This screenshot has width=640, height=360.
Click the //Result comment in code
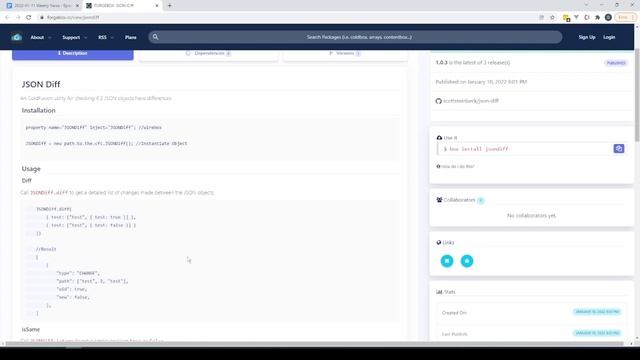46,249
